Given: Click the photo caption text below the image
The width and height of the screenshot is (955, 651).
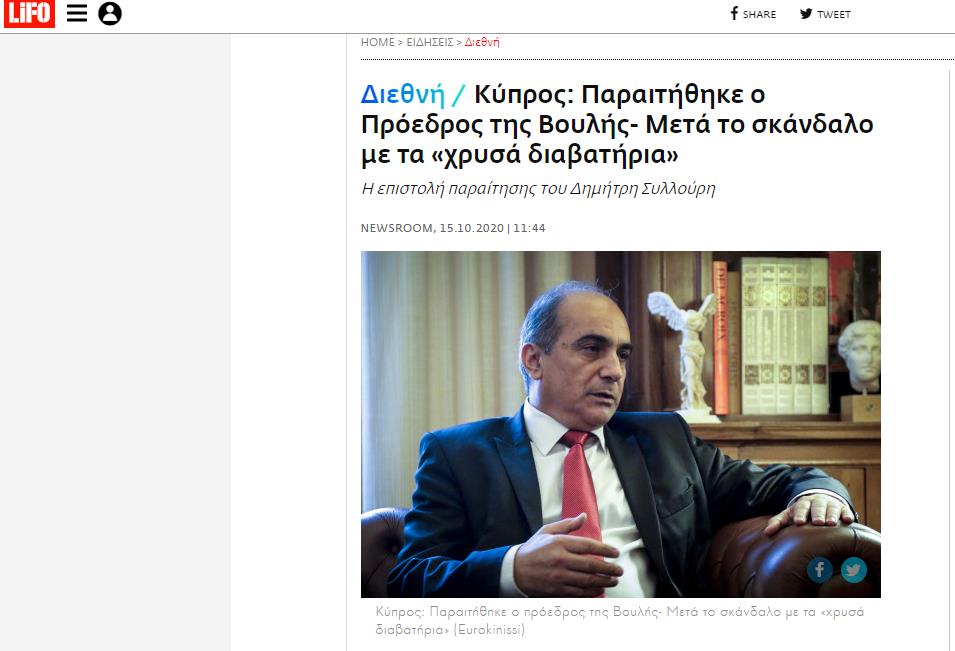Looking at the screenshot, I should 619,621.
